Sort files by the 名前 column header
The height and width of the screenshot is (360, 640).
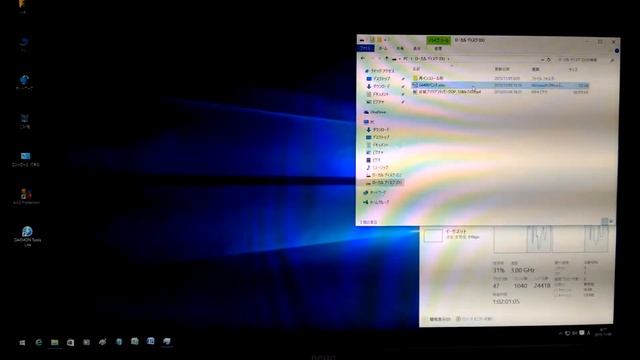coord(416,69)
